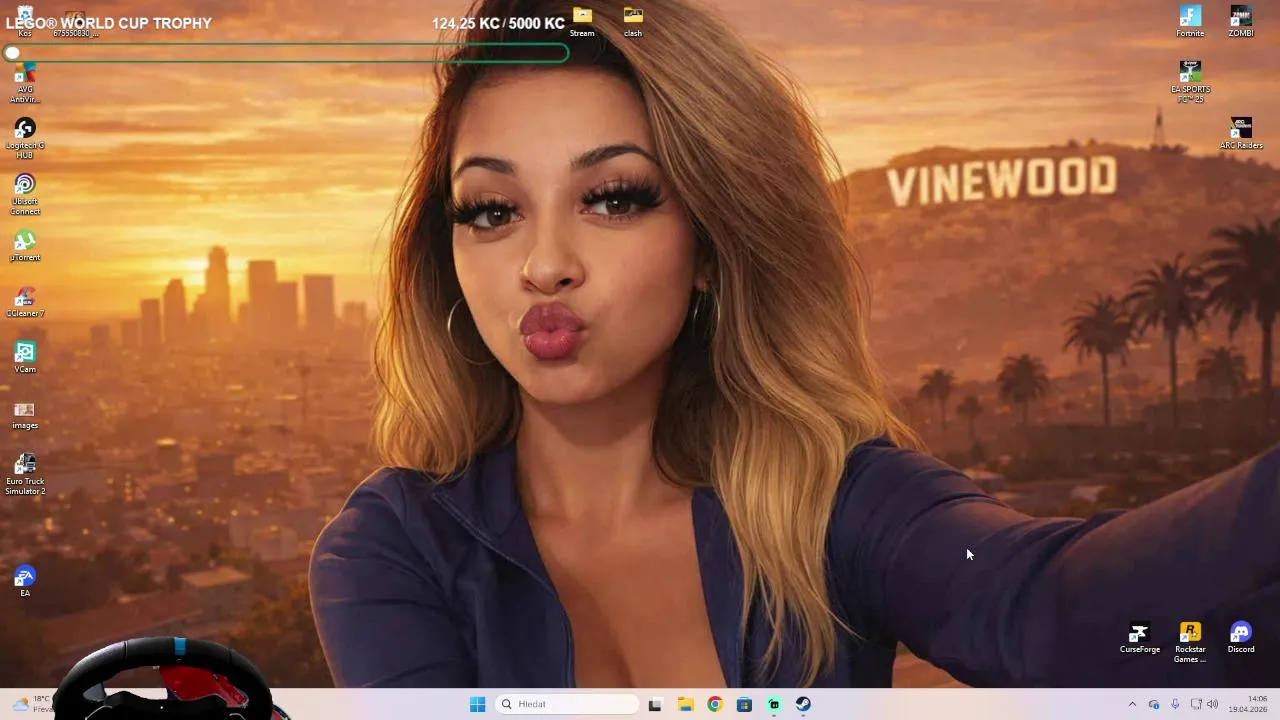Open Microsoft Store from the taskbar
The image size is (1280, 720).
click(x=744, y=704)
